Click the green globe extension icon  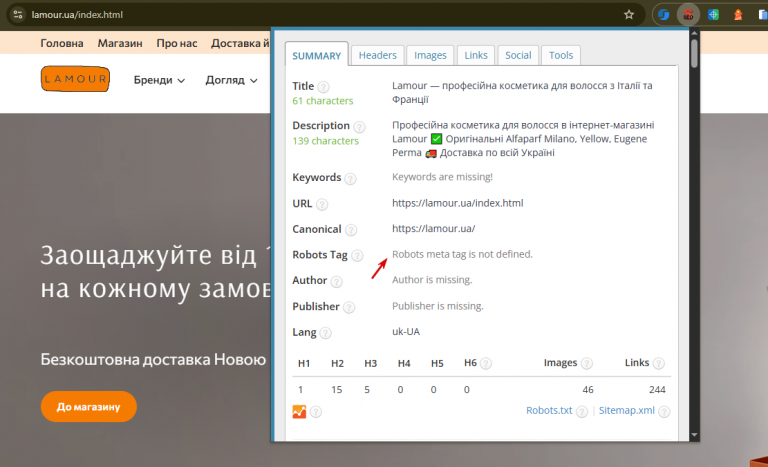tap(713, 15)
